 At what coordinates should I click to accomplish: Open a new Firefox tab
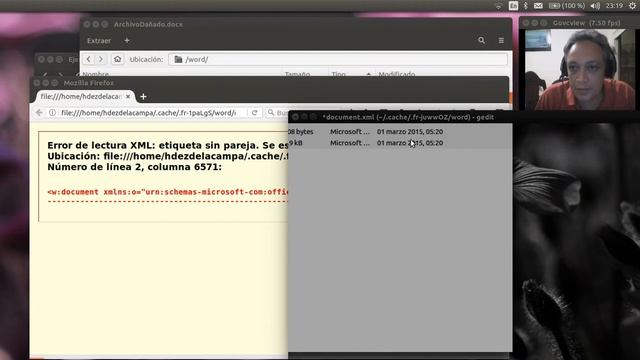[x=143, y=97]
